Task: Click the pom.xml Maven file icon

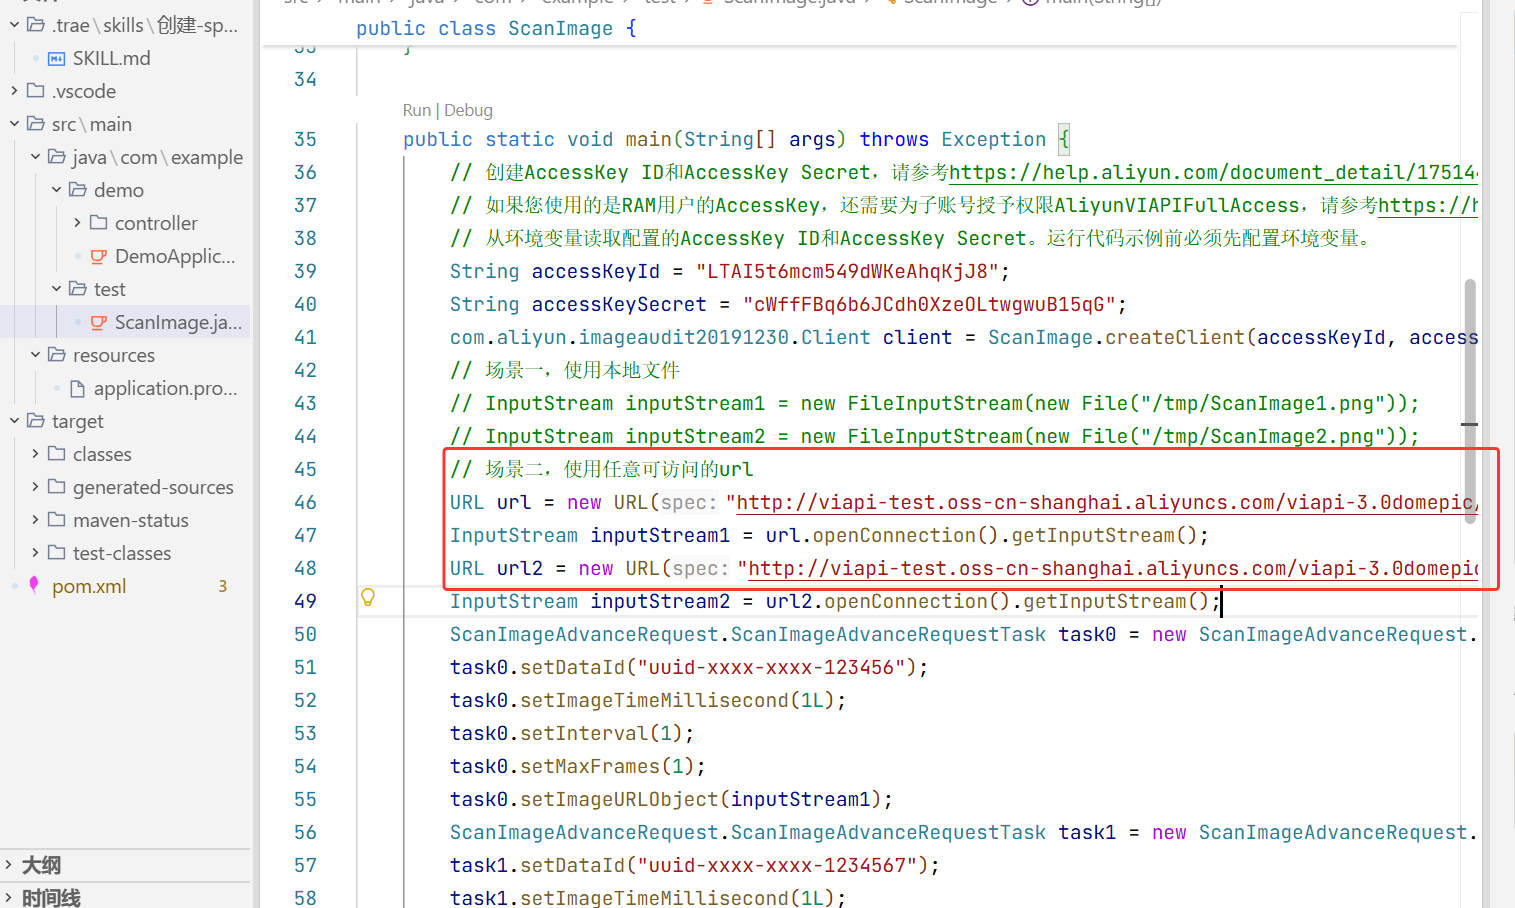Action: tap(35, 586)
